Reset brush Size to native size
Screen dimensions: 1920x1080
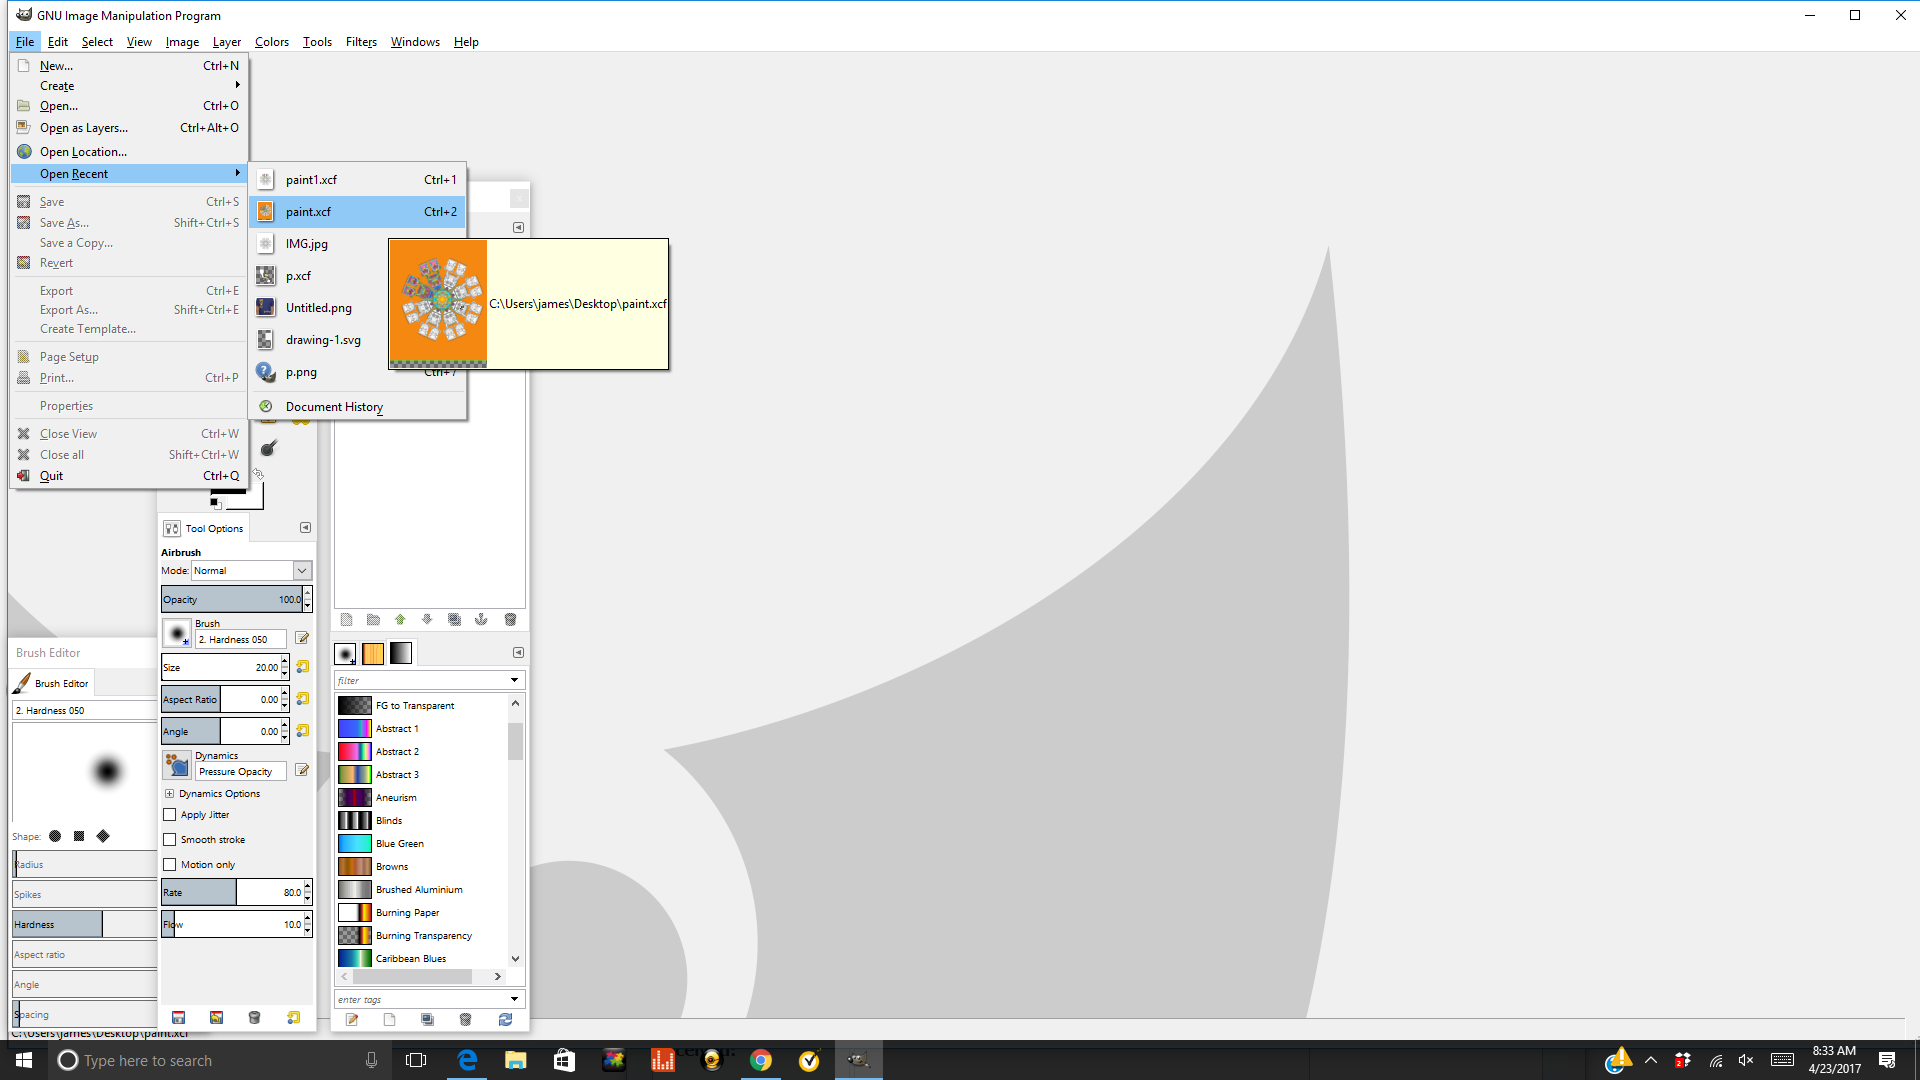[x=303, y=667]
